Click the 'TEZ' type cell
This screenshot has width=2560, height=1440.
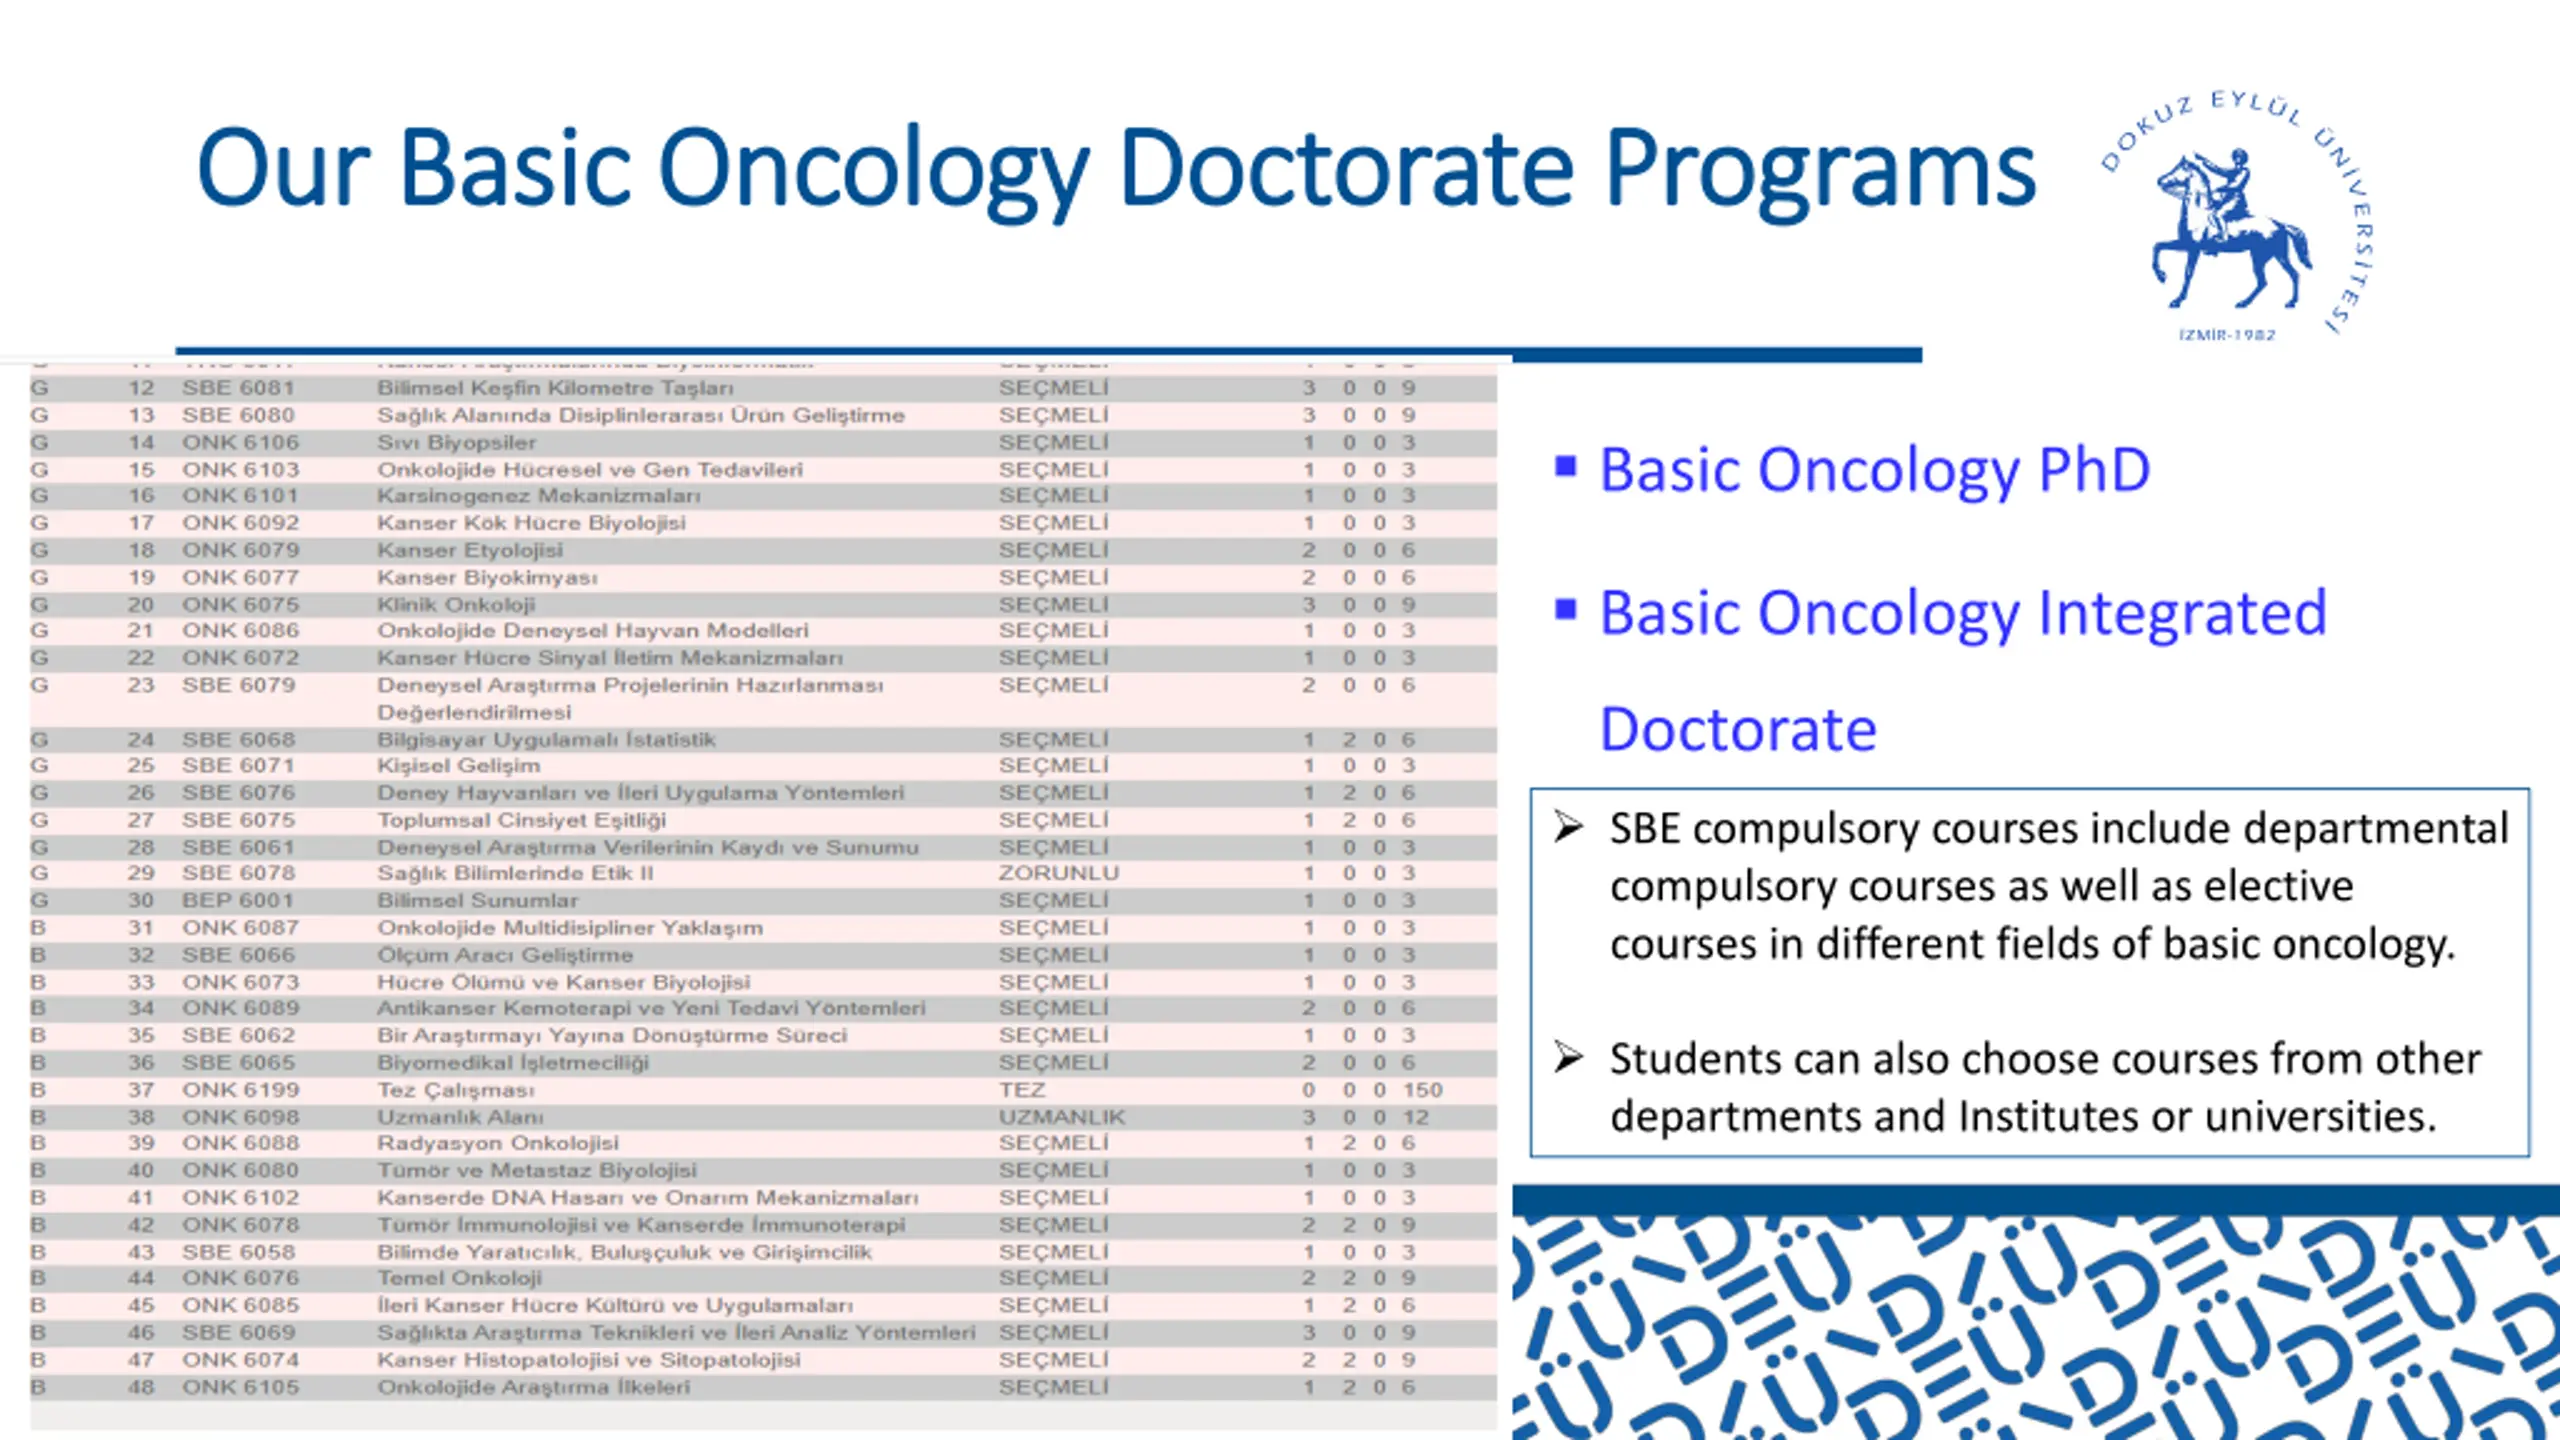click(1021, 1090)
